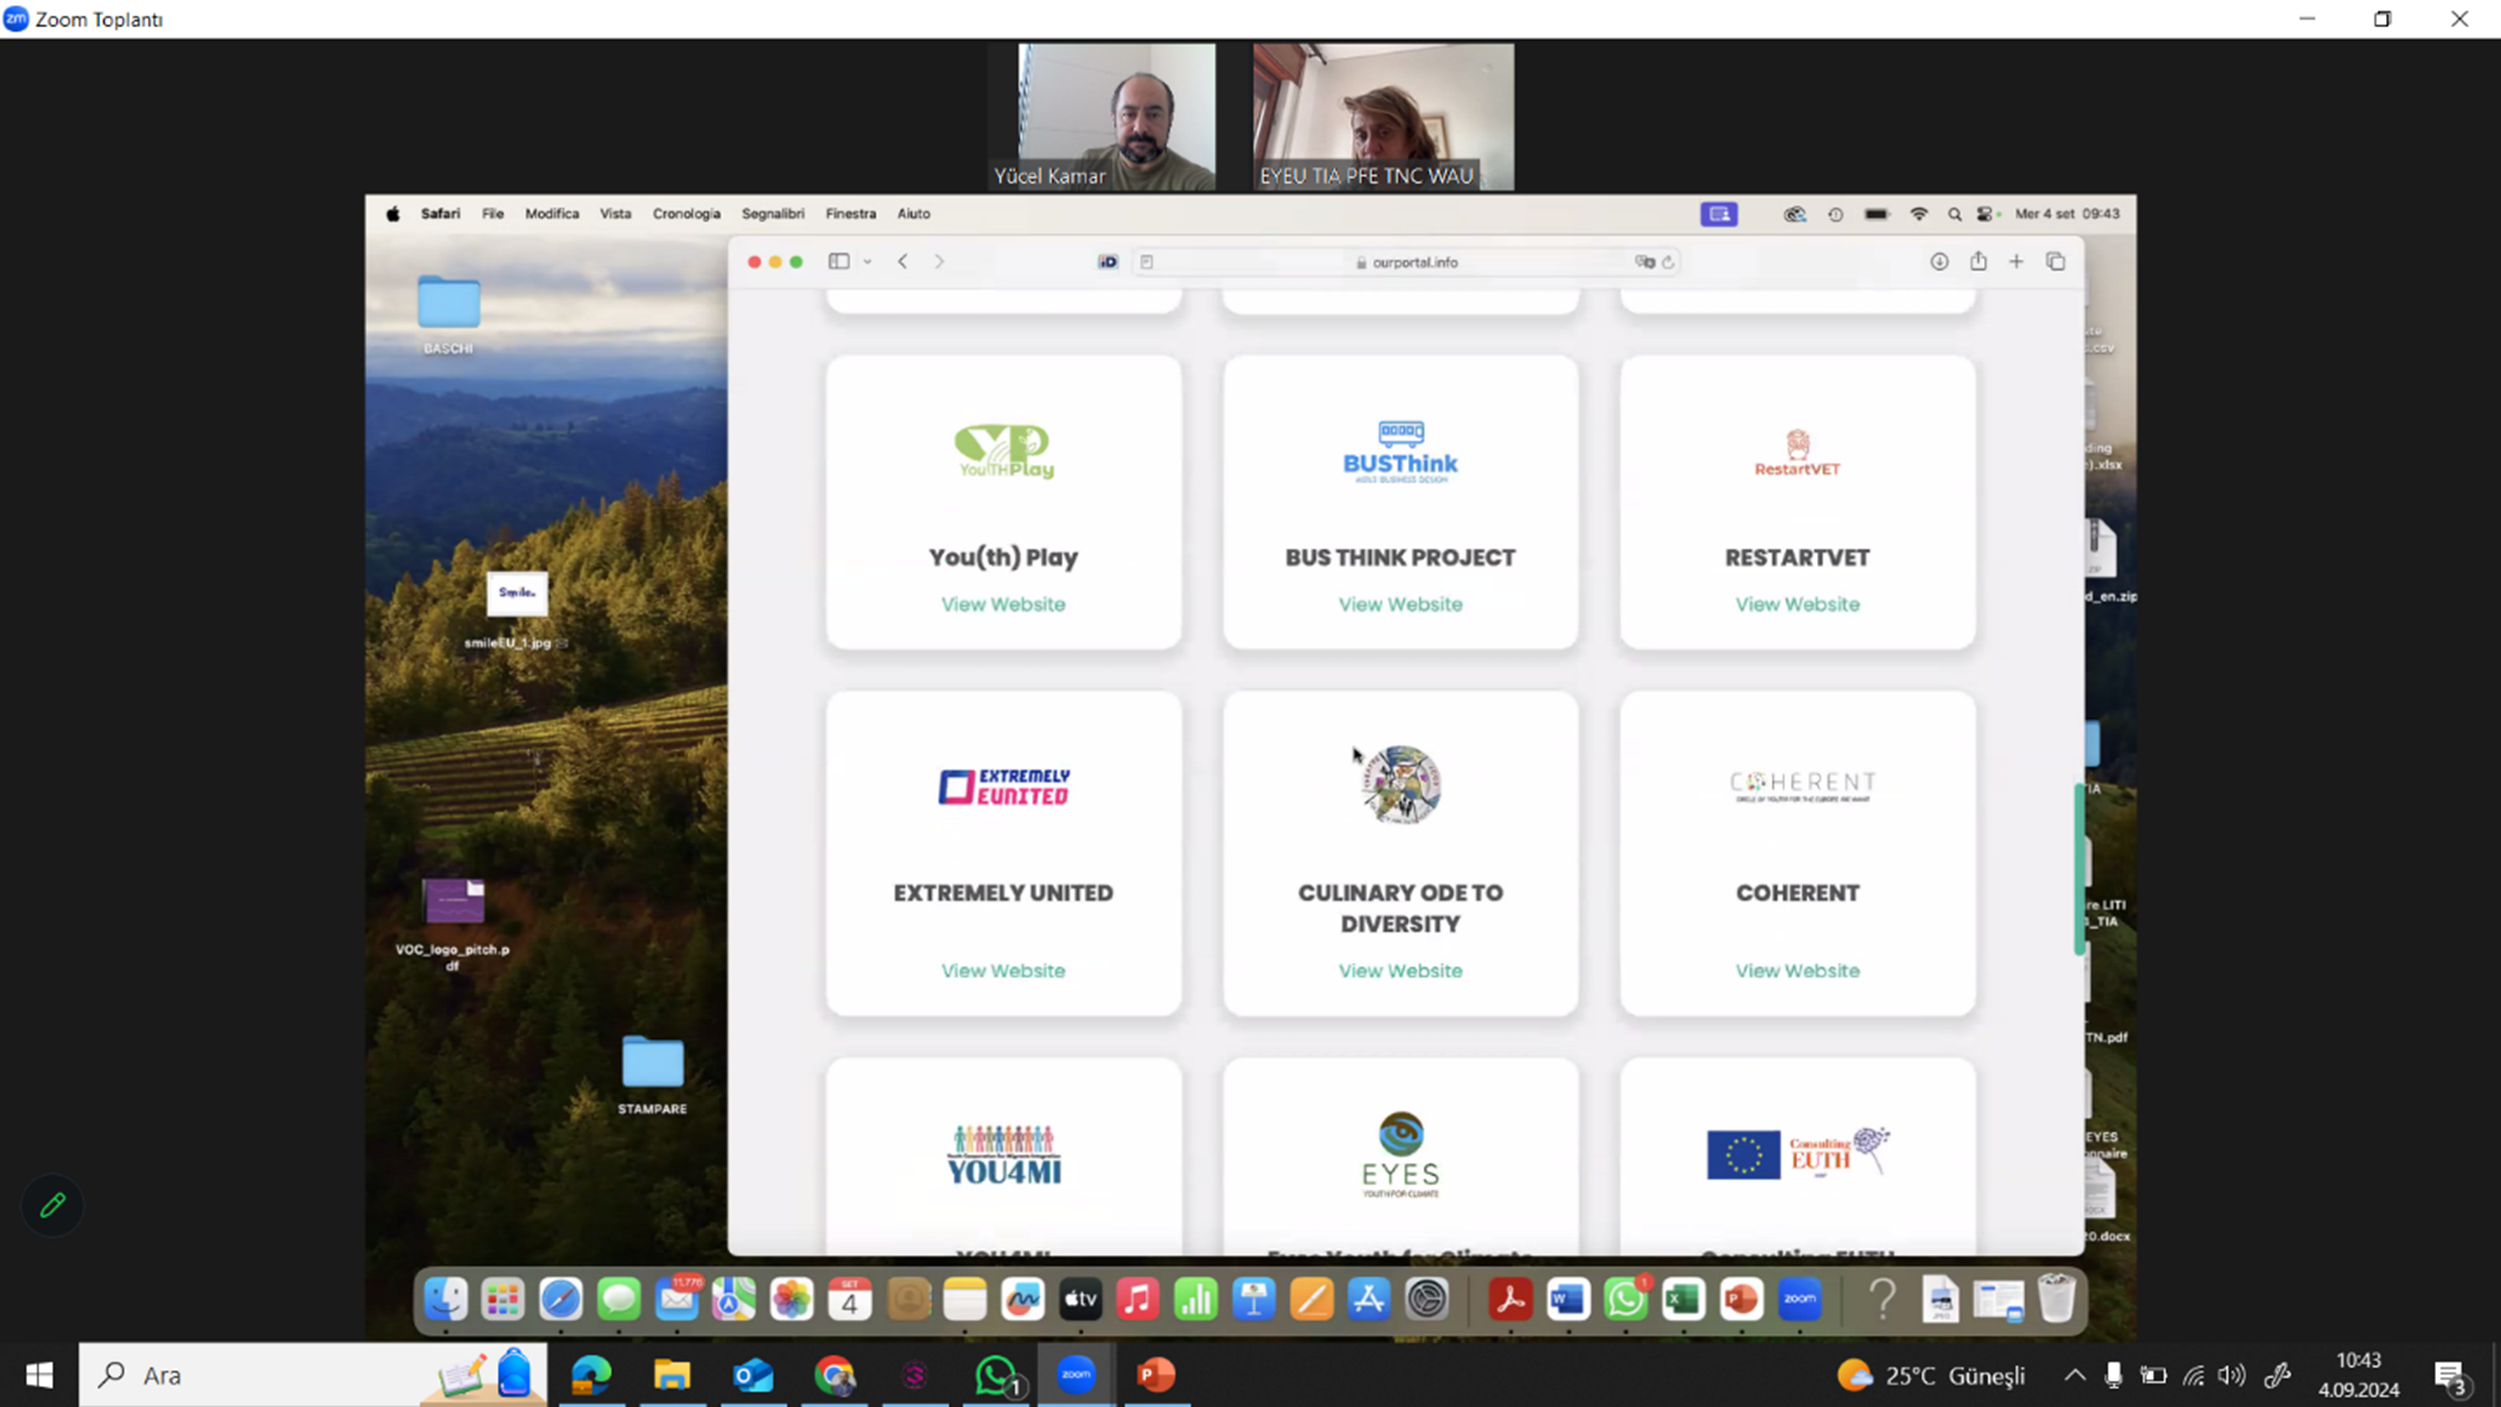Open the File menu
This screenshot has height=1407, width=2501.
492,214
